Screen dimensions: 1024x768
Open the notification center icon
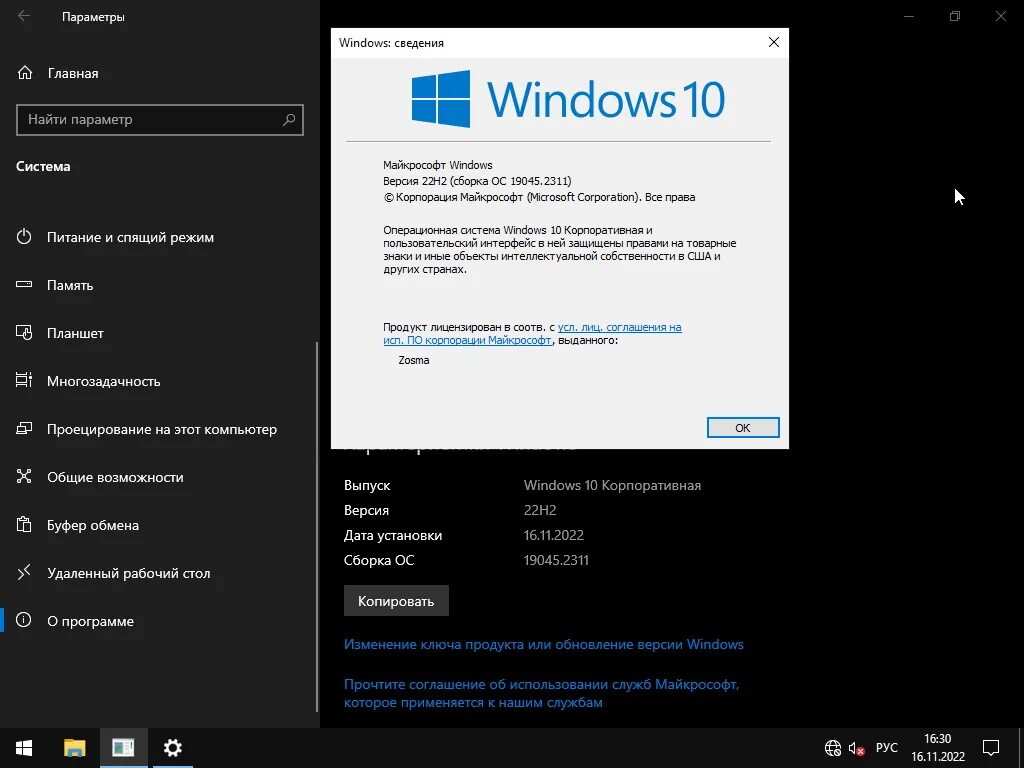991,748
